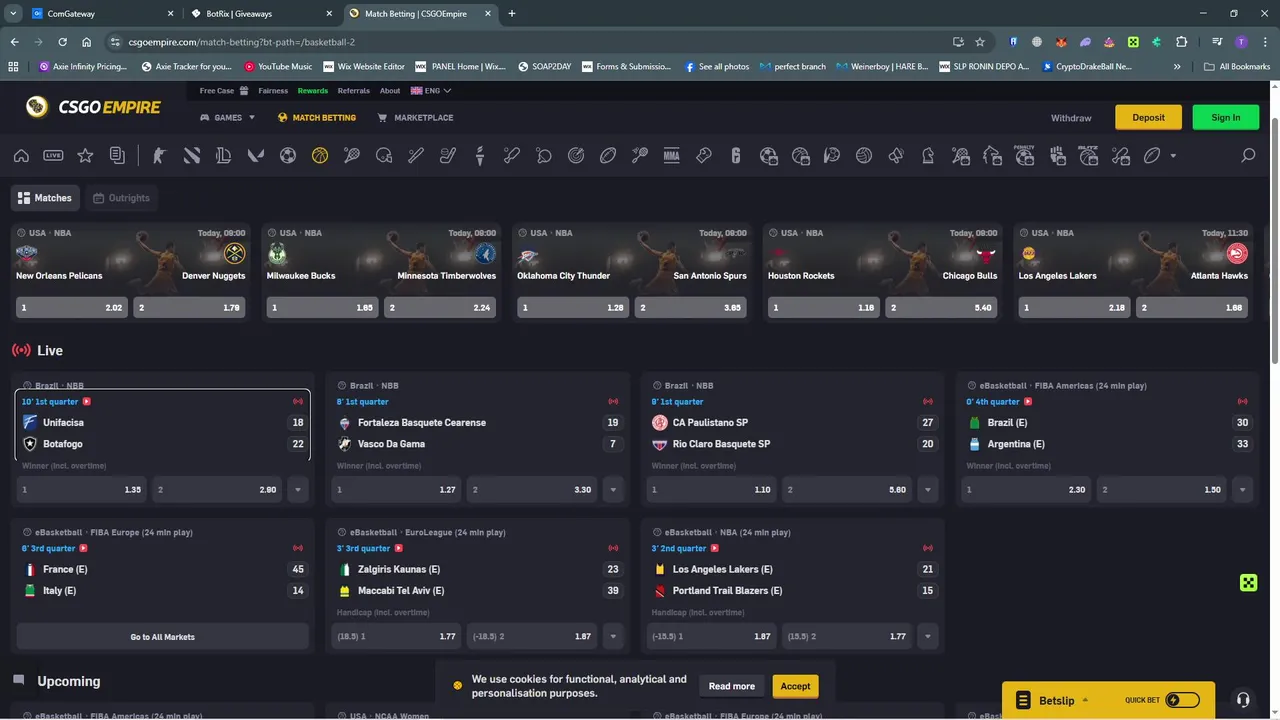Select the tennis racket sport icon
Viewport: 1280px width, 720px height.
(352, 156)
